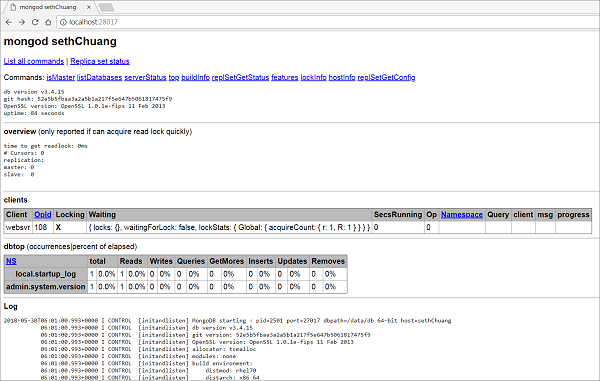The height and width of the screenshot is (381, 600).
Task: Open listDatabases command link
Action: tap(99, 77)
